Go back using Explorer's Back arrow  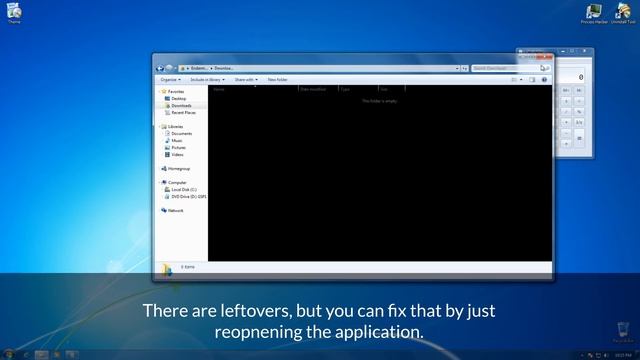(160, 68)
